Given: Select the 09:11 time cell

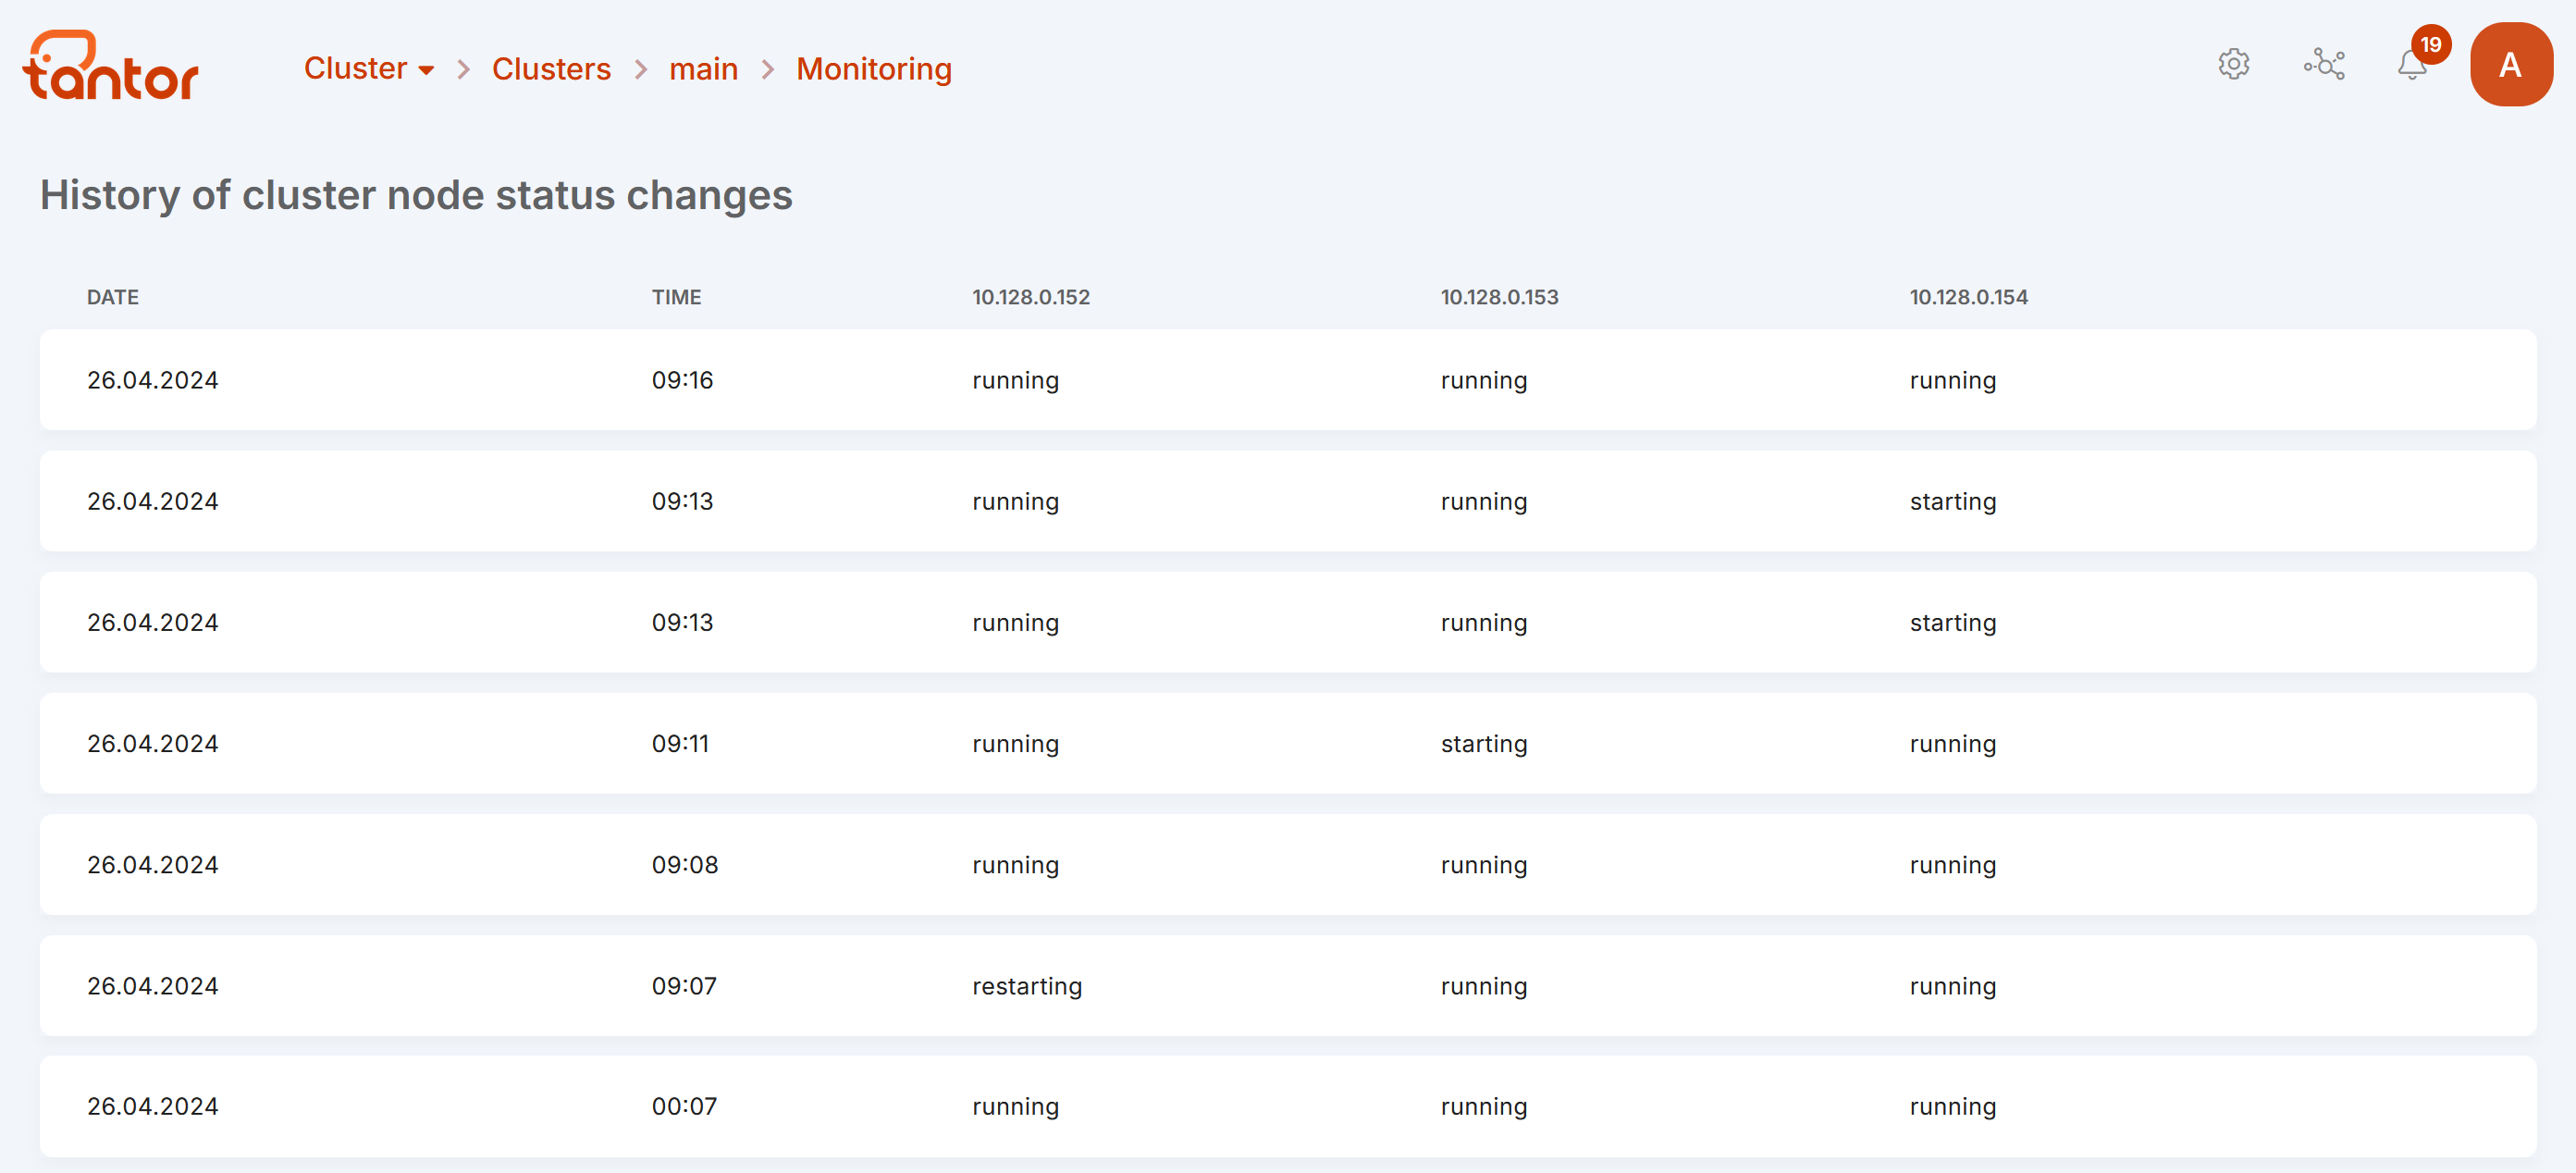Looking at the screenshot, I should (x=680, y=743).
